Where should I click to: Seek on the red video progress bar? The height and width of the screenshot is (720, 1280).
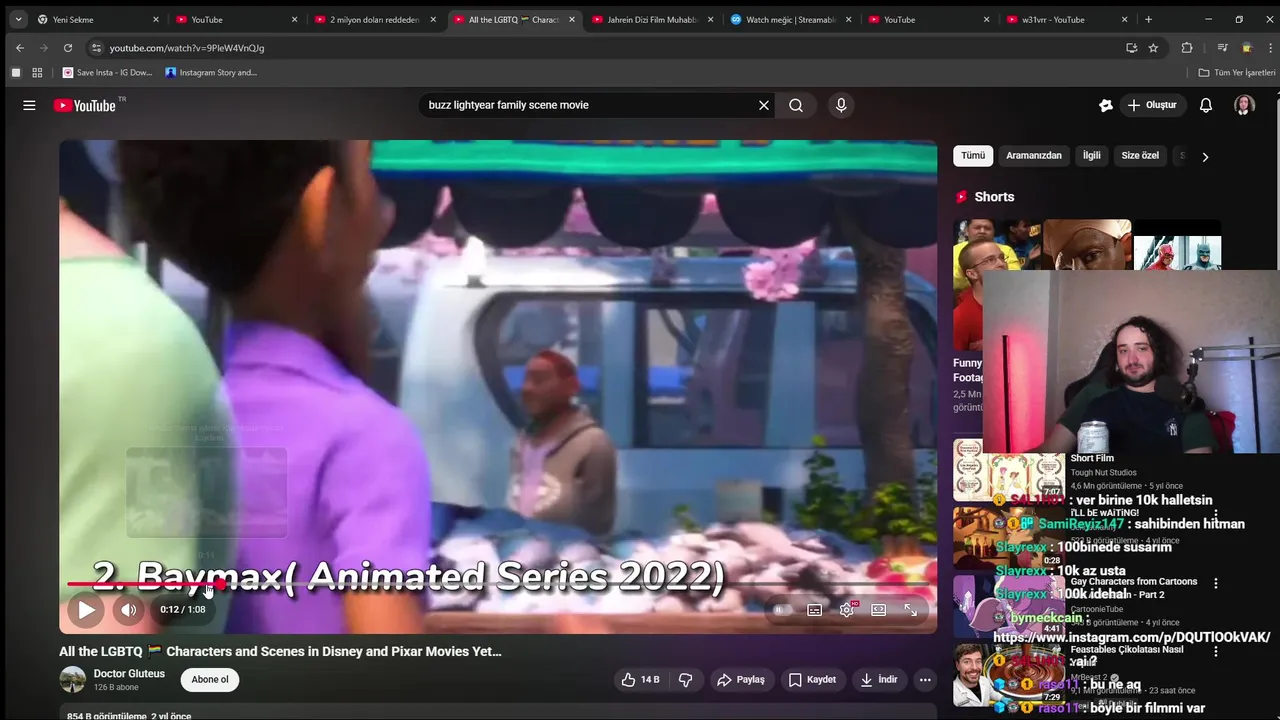(498, 584)
